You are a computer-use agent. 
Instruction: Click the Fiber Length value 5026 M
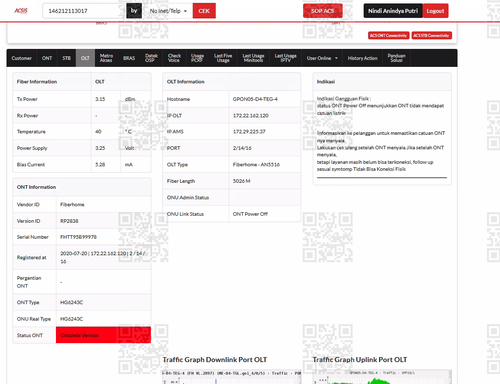pyautogui.click(x=242, y=181)
